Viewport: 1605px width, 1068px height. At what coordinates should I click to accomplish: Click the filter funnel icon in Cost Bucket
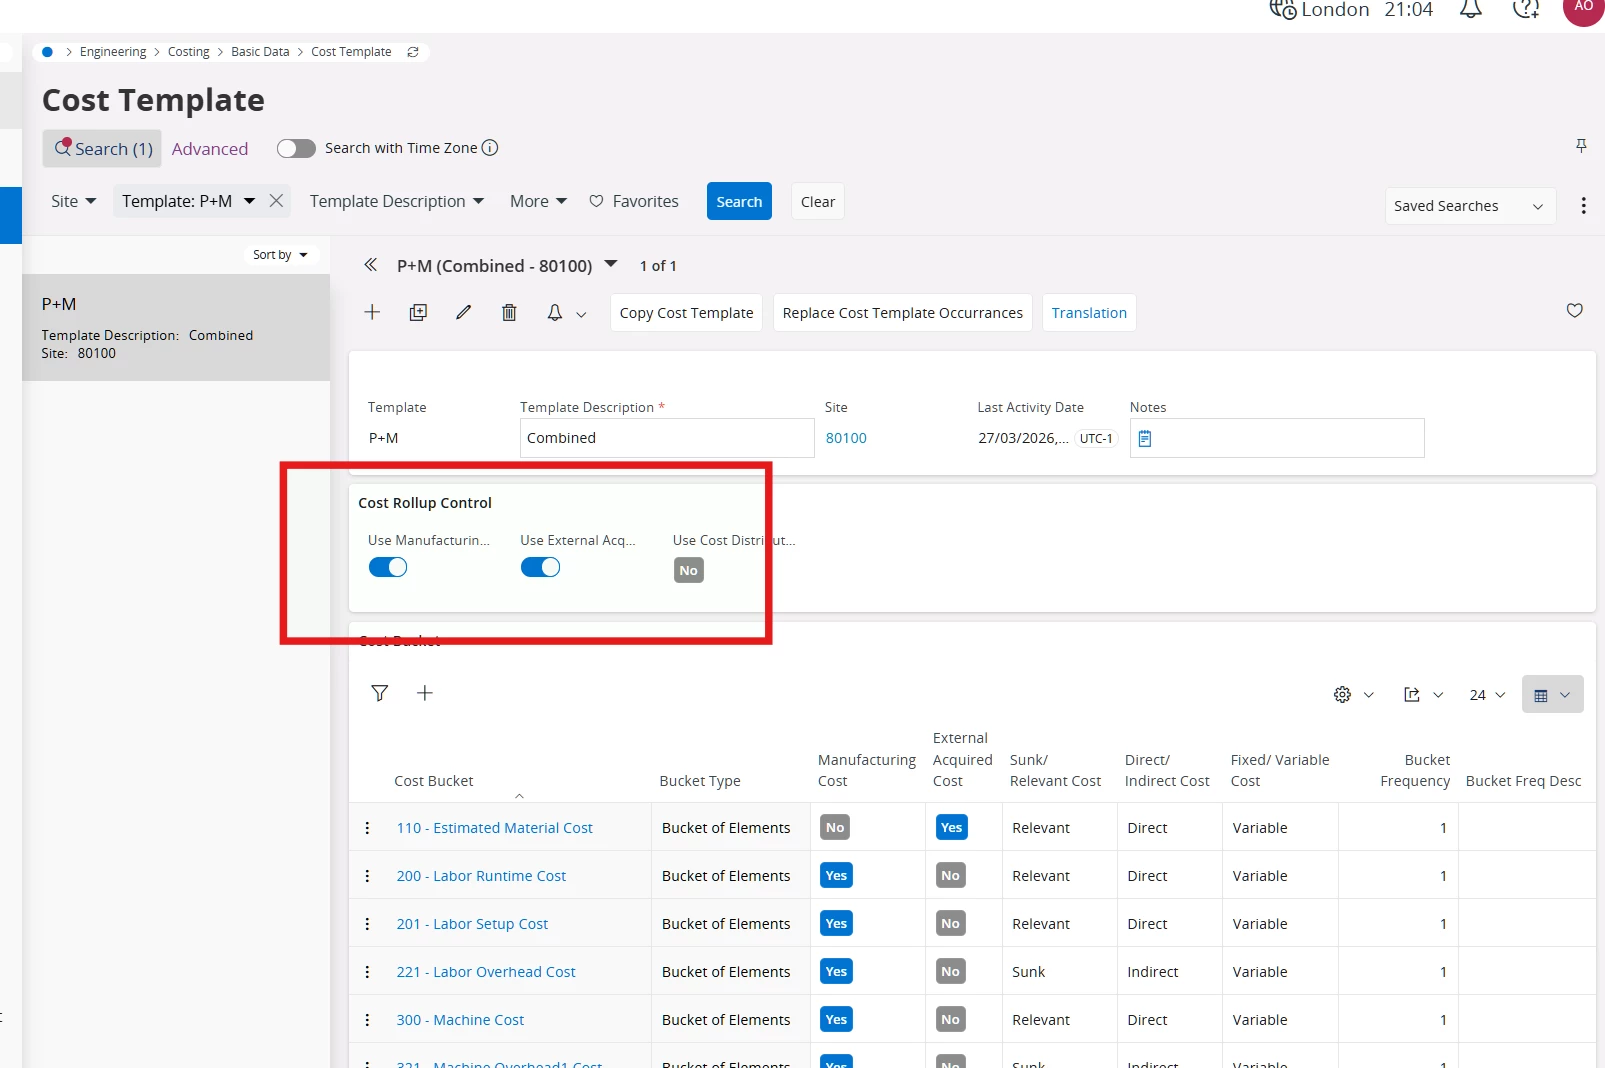click(x=380, y=693)
